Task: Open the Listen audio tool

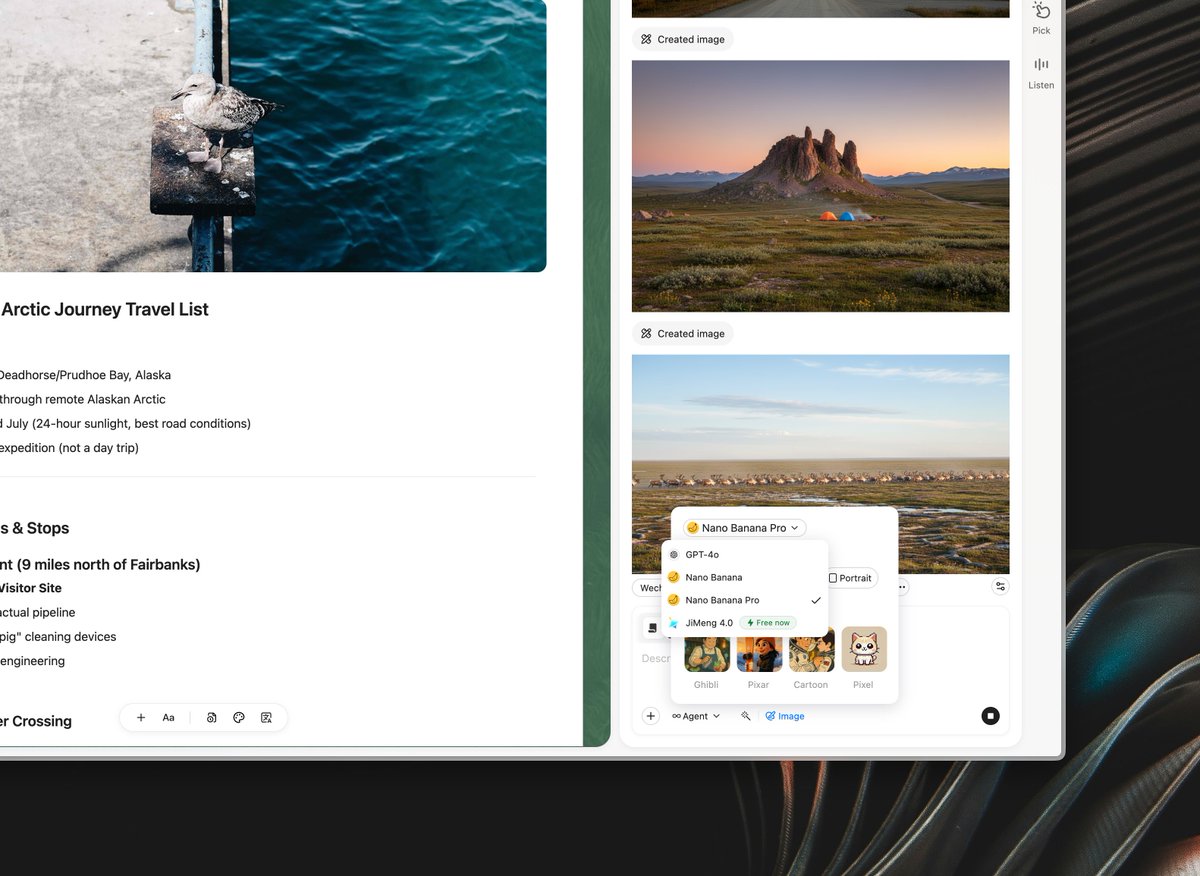Action: click(1041, 73)
